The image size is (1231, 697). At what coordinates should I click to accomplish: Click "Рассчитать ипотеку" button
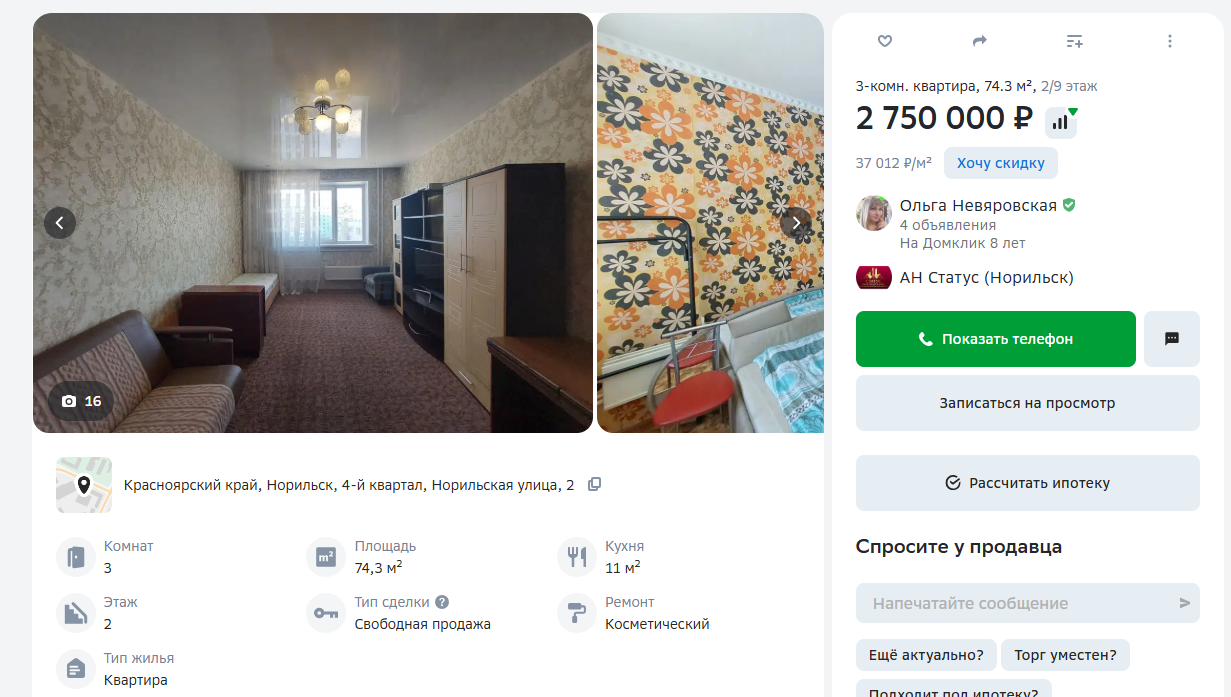1028,483
